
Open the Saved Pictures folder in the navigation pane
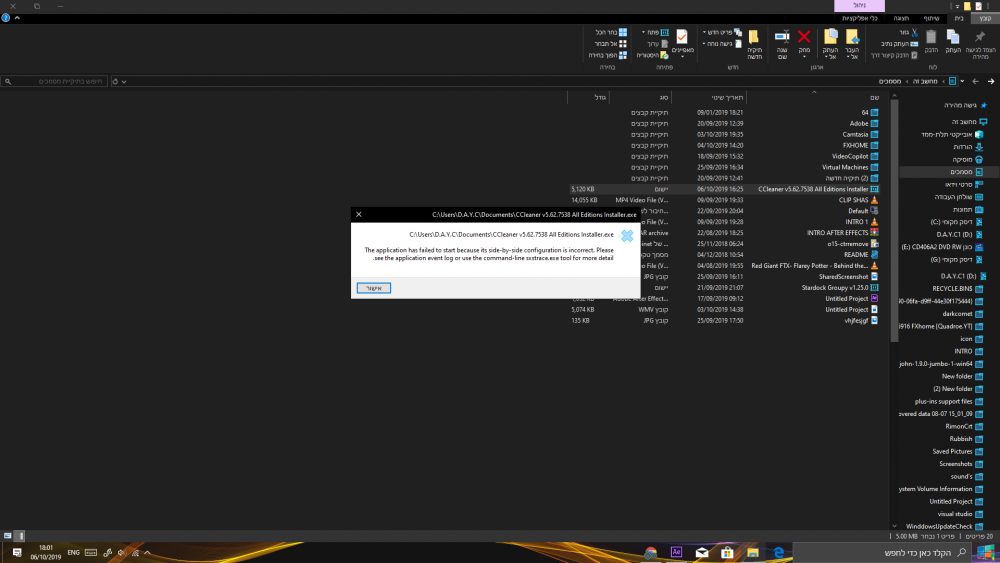(957, 451)
